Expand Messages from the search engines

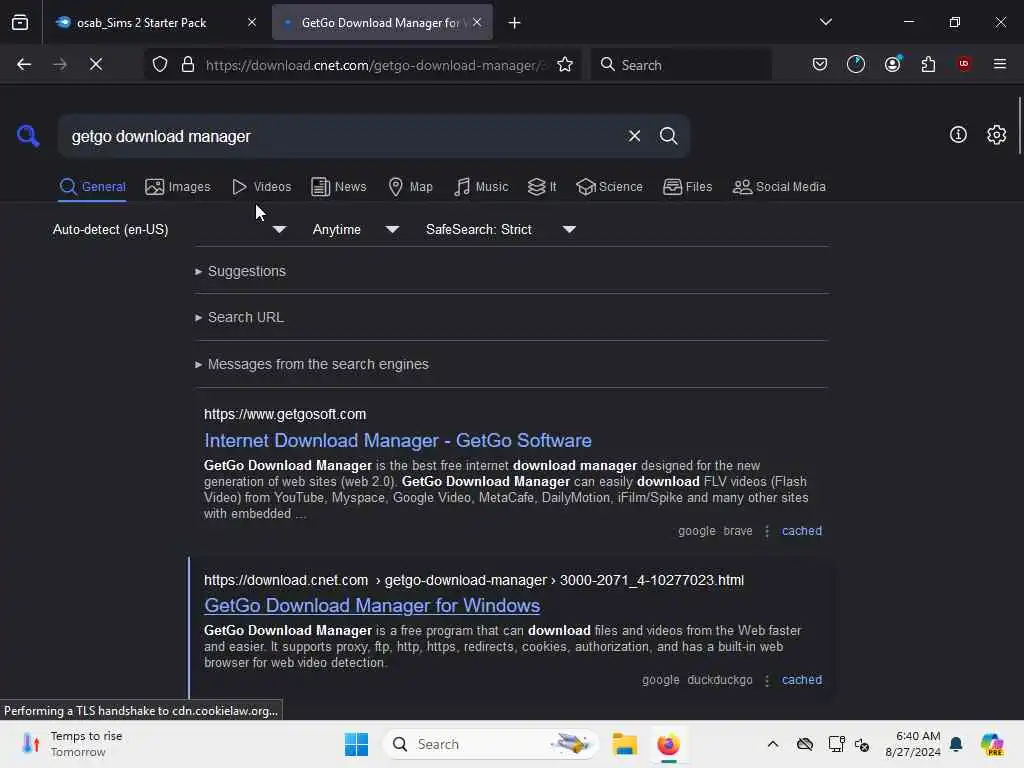tap(312, 364)
